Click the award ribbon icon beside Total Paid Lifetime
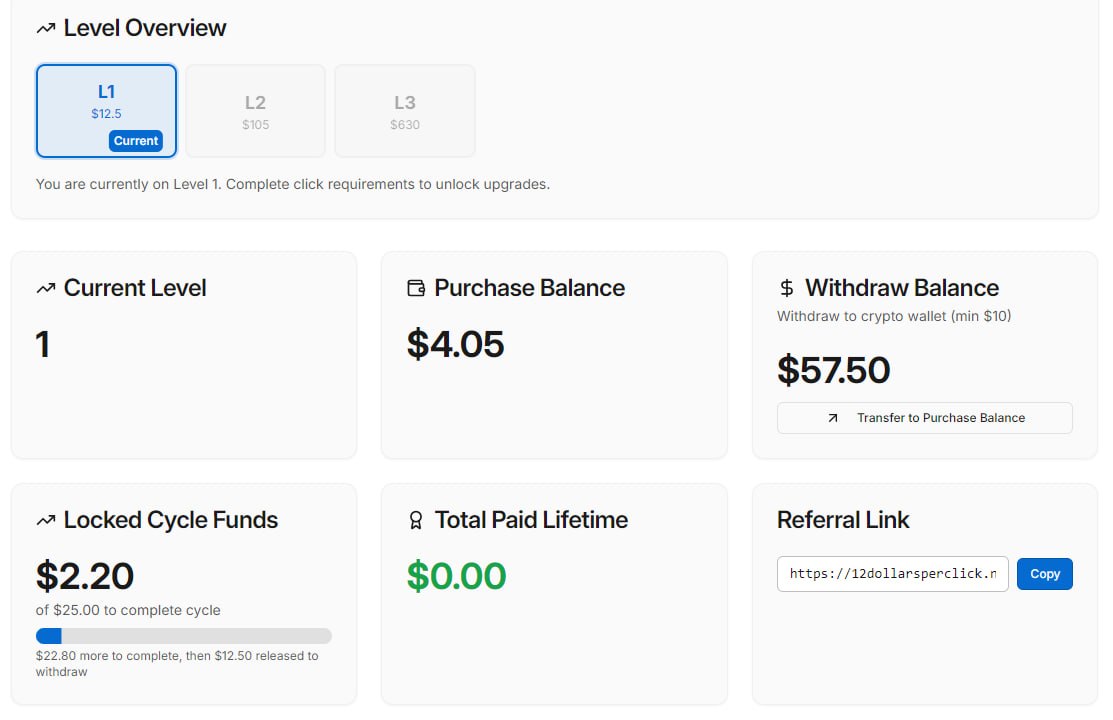Image resolution: width=1113 pixels, height=720 pixels. pyautogui.click(x=416, y=521)
